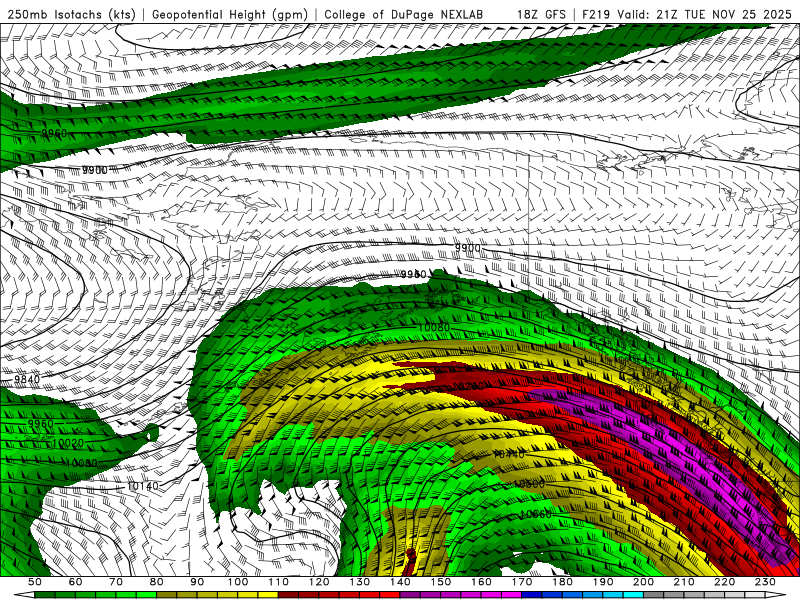Click the 60 knot color bar label

pyautogui.click(x=76, y=582)
